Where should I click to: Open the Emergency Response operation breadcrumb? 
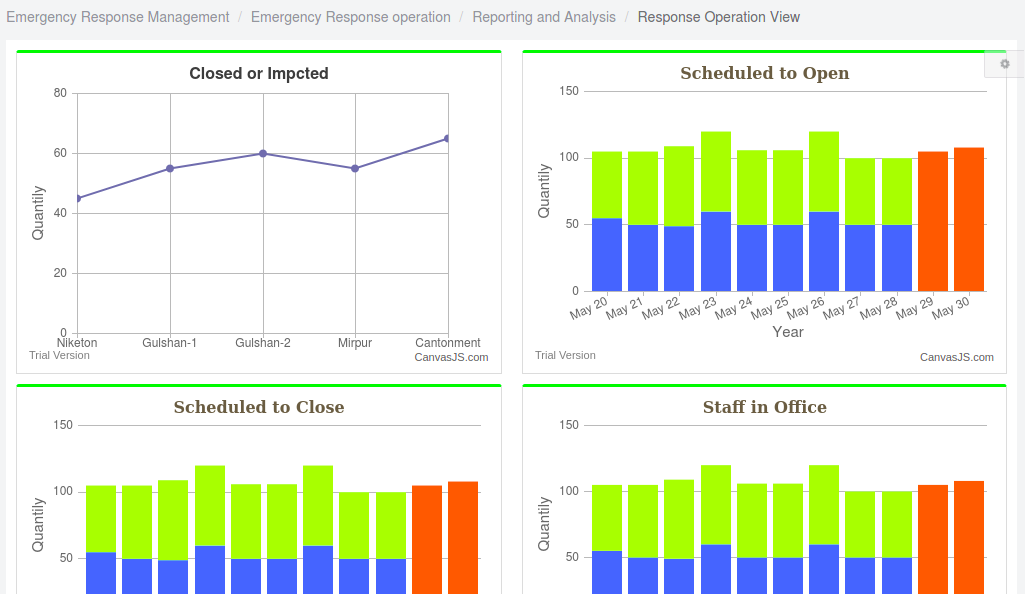(351, 17)
